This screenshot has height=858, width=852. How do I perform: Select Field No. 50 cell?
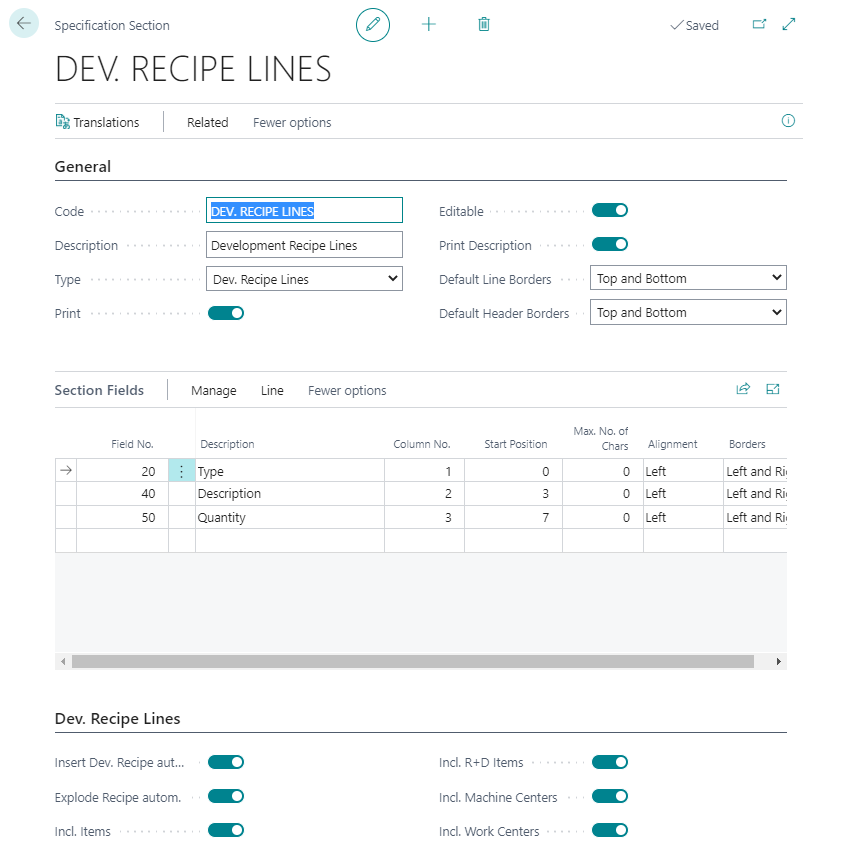tap(123, 517)
